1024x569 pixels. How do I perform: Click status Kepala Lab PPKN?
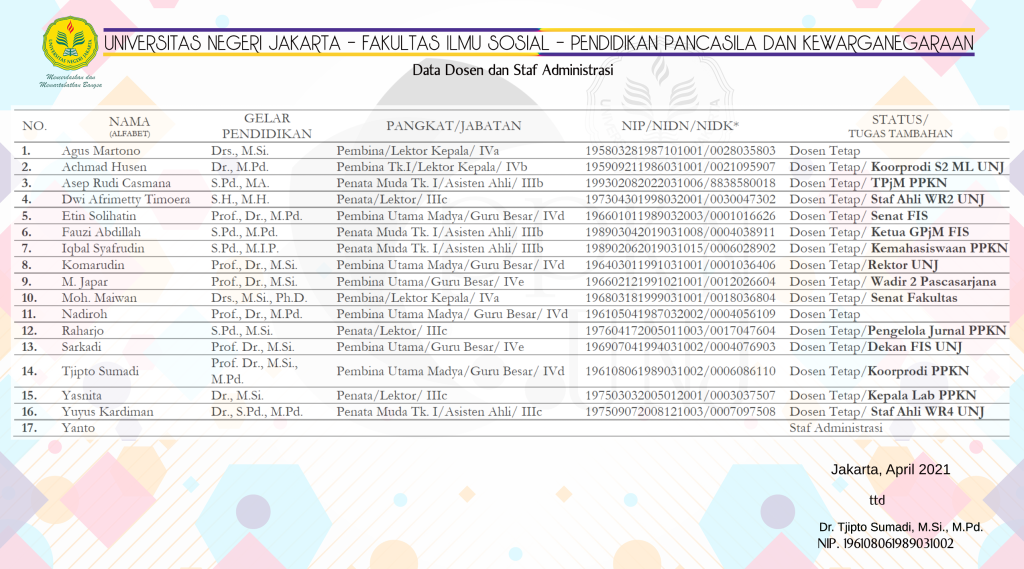pyautogui.click(x=921, y=395)
